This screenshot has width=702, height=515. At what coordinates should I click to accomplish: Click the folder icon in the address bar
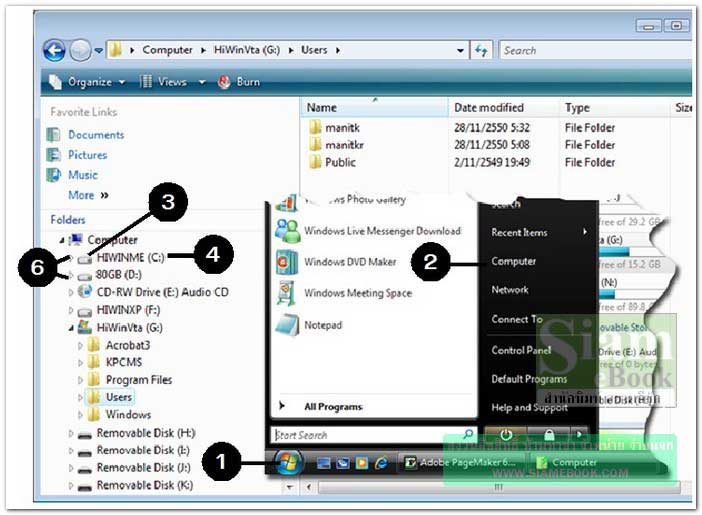pos(116,50)
